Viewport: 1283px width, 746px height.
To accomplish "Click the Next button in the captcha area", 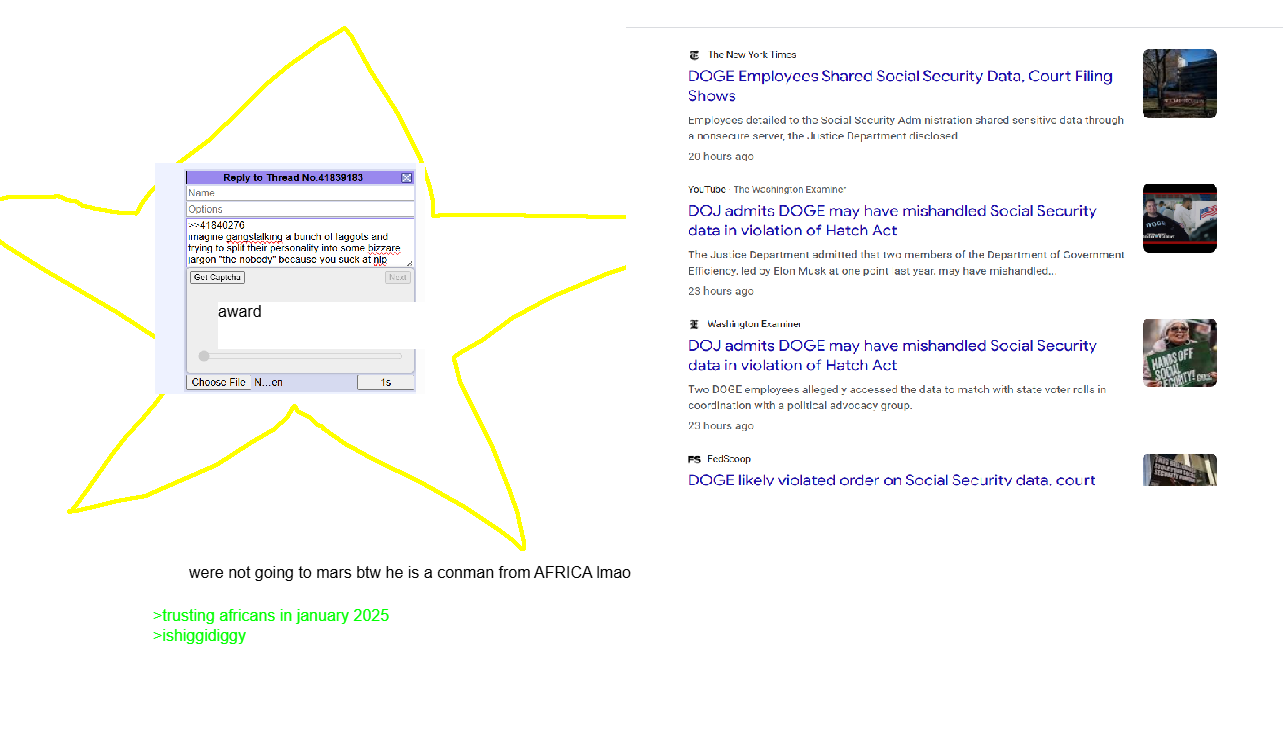I will coord(398,277).
